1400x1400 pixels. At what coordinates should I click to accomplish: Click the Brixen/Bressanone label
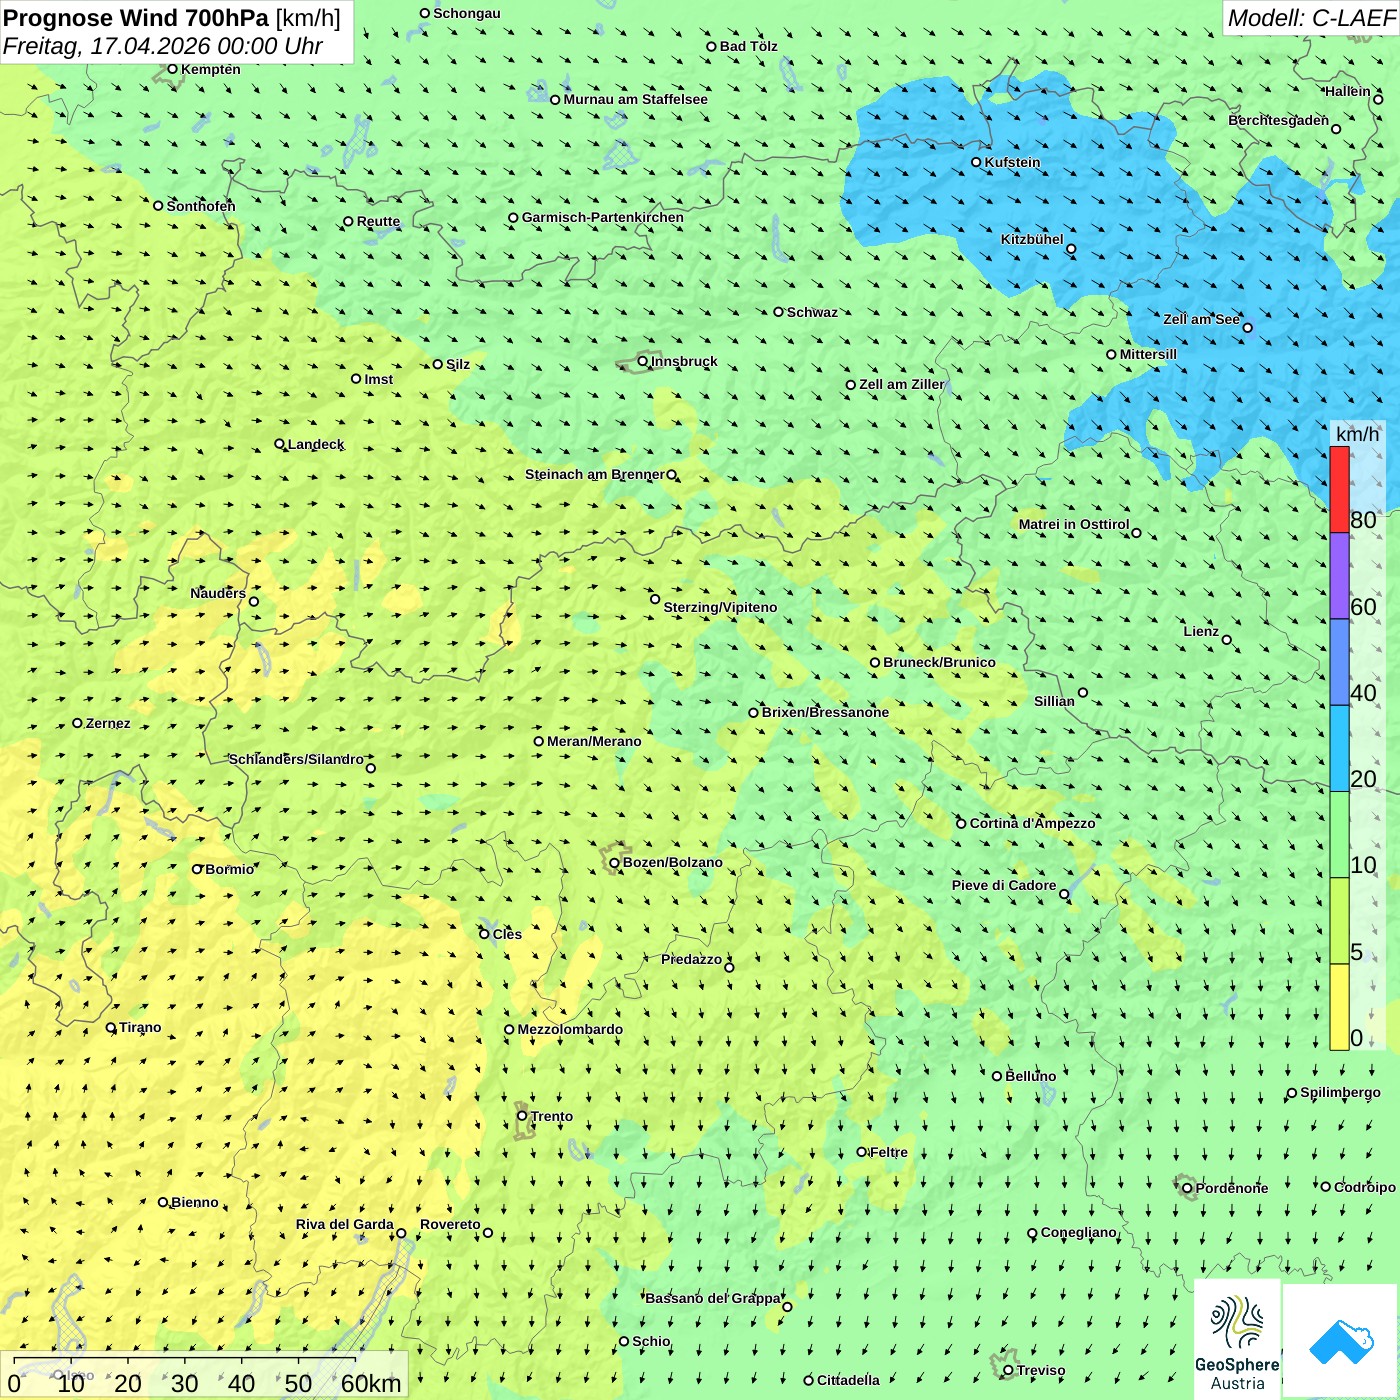[825, 712]
